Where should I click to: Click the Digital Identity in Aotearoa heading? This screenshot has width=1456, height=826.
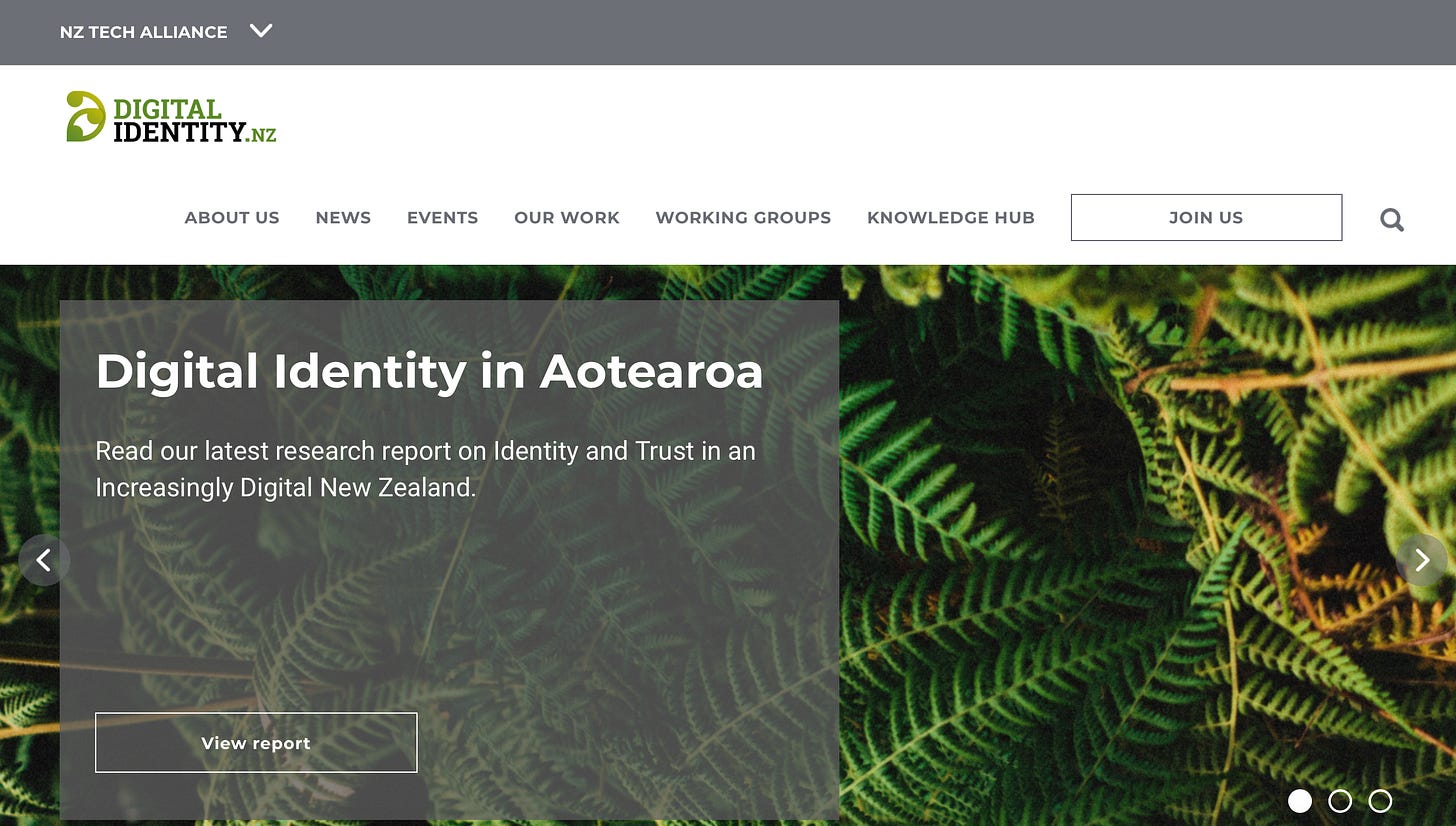click(x=429, y=372)
